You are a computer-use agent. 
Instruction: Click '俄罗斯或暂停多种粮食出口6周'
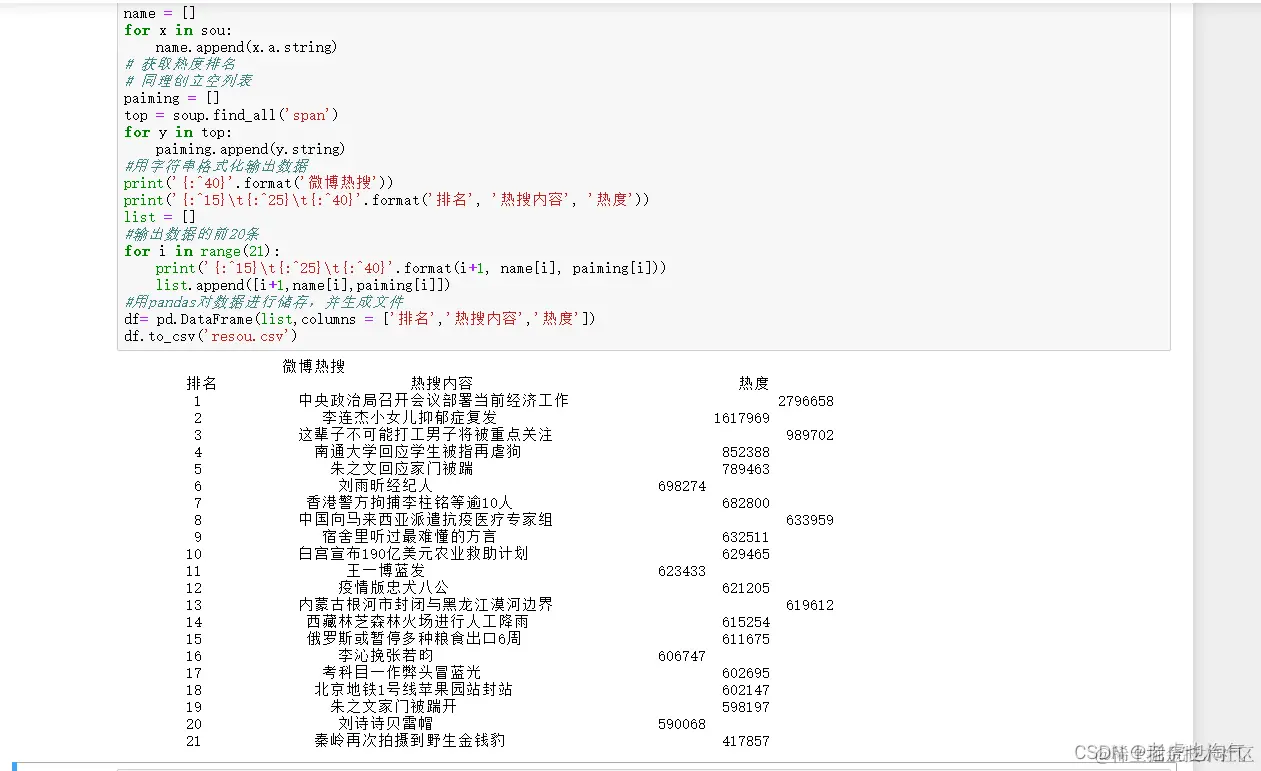pyautogui.click(x=414, y=638)
